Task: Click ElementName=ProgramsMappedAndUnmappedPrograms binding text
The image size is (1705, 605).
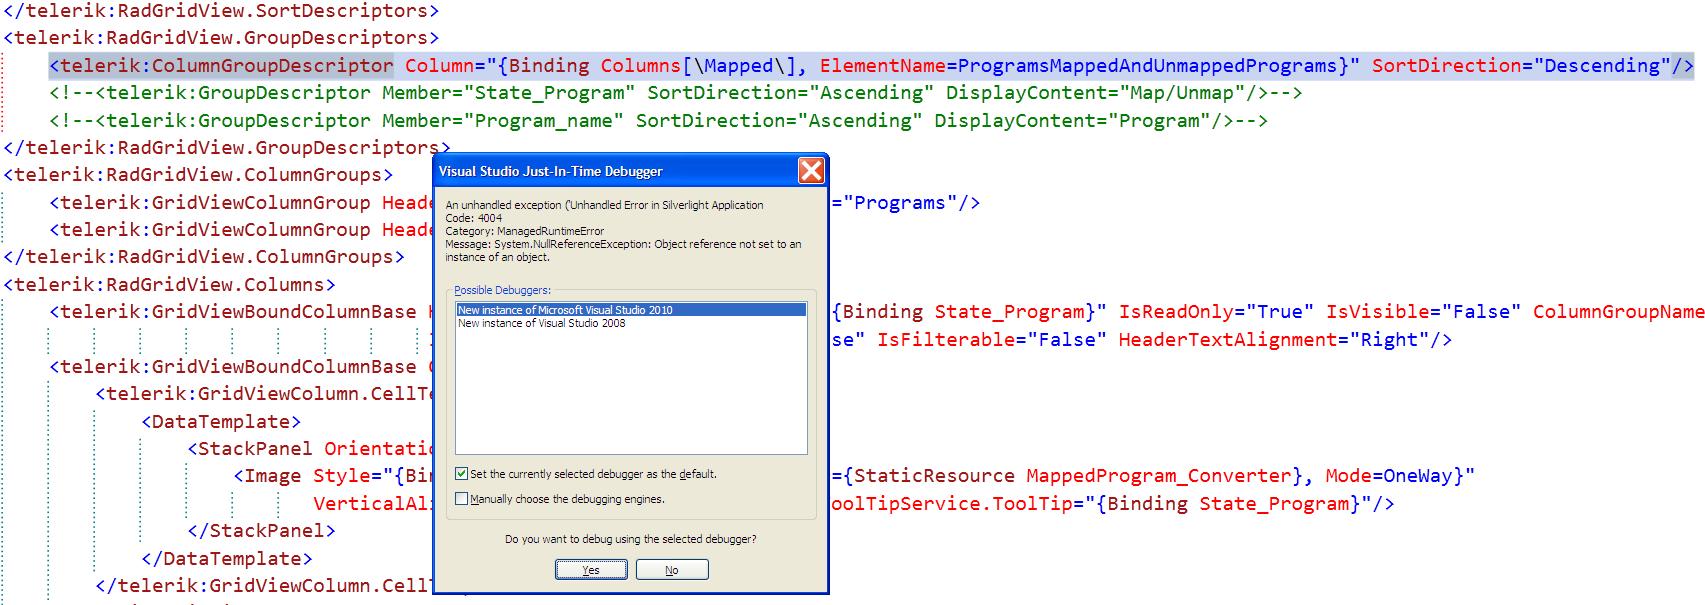Action: point(1078,66)
